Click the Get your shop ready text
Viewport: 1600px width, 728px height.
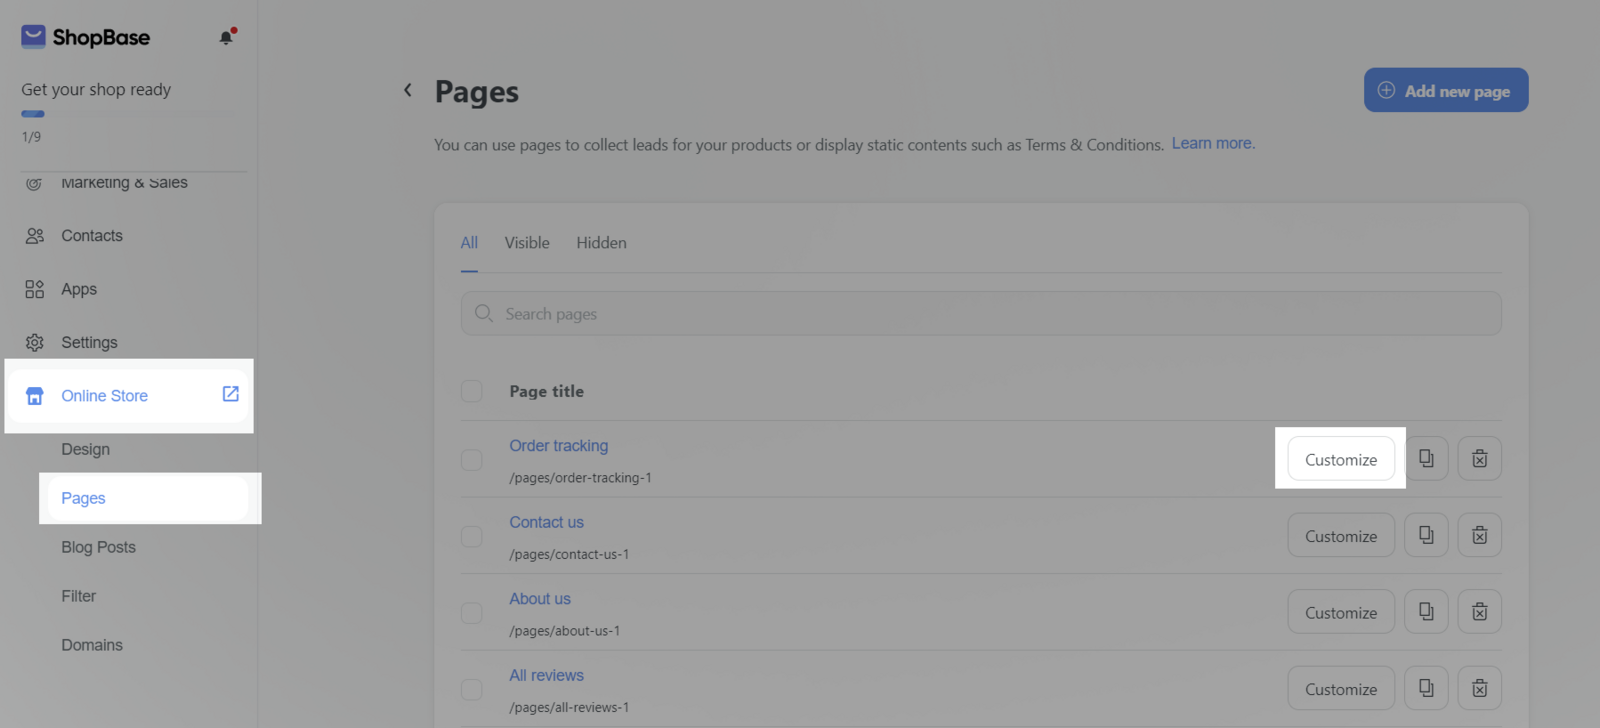[96, 89]
